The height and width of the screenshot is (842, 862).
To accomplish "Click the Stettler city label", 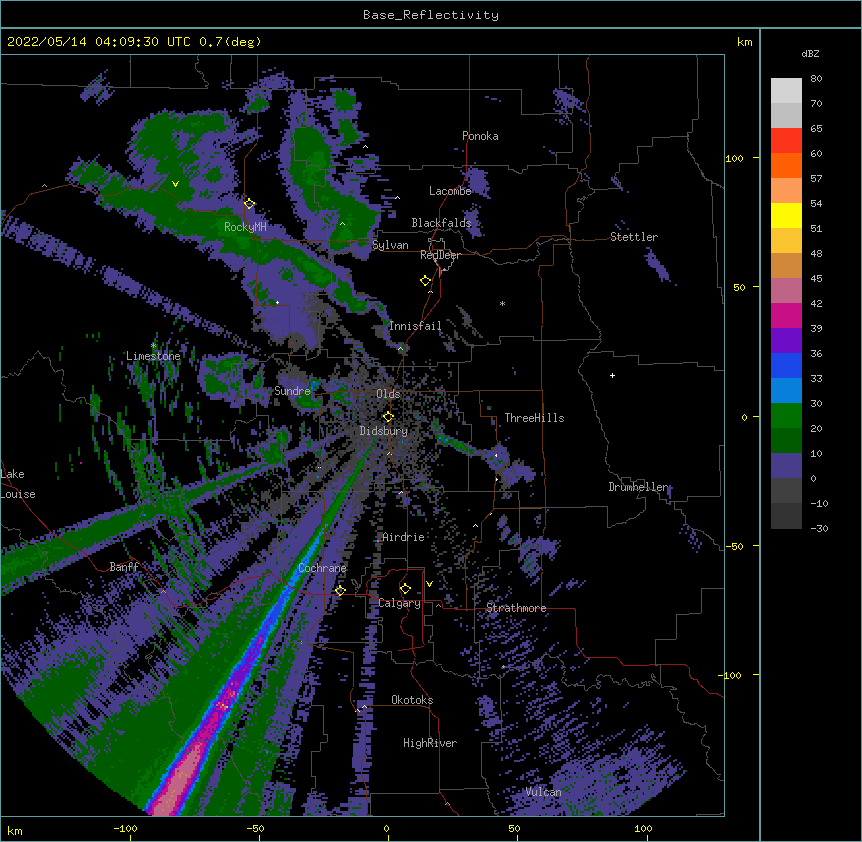I will coord(634,237).
